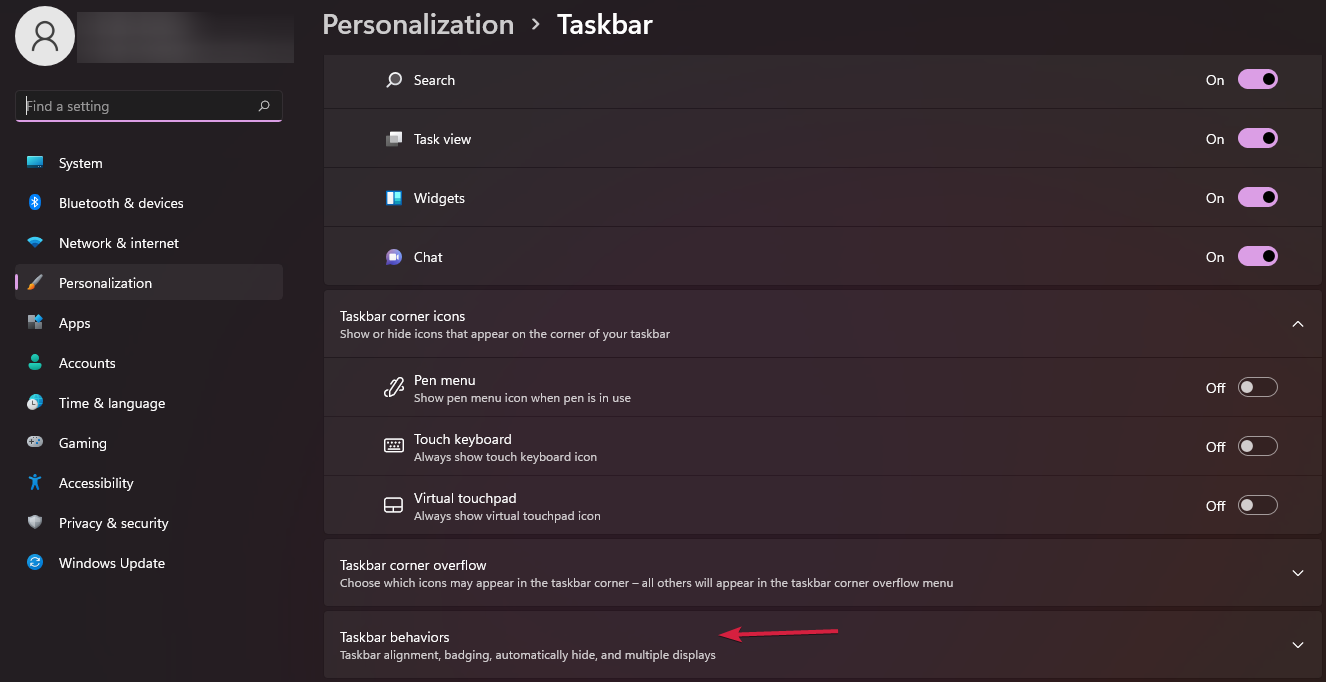The width and height of the screenshot is (1326, 682).
Task: Disable the Widgets toggle switch
Action: (x=1257, y=198)
